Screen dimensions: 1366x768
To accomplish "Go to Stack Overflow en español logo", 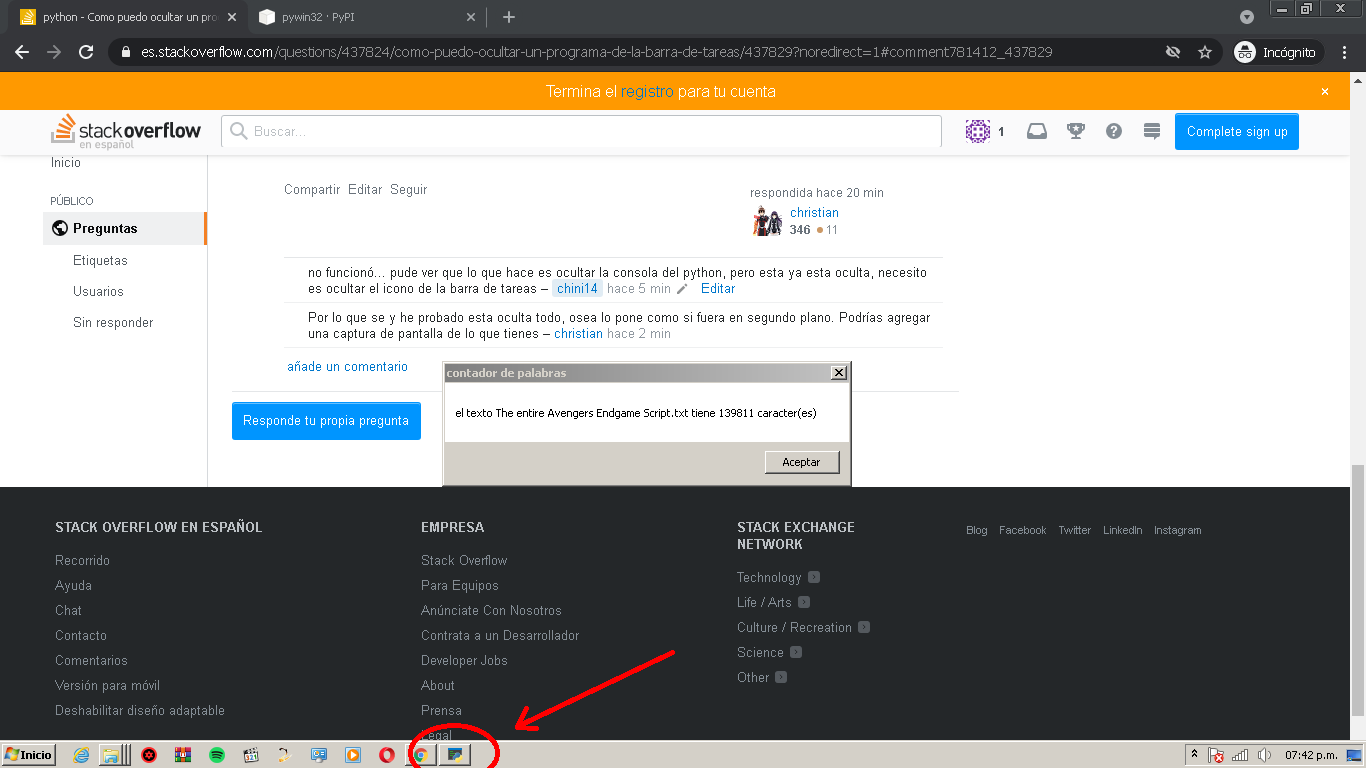I will click(126, 131).
